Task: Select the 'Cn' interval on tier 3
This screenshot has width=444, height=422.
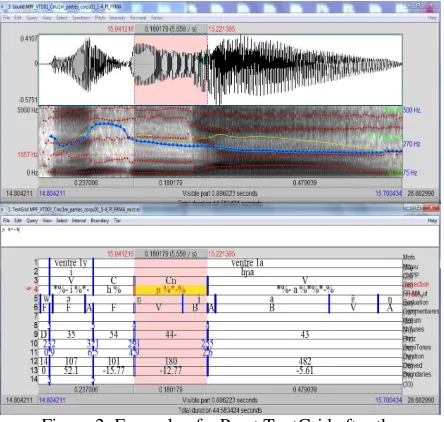Action: 171,281
